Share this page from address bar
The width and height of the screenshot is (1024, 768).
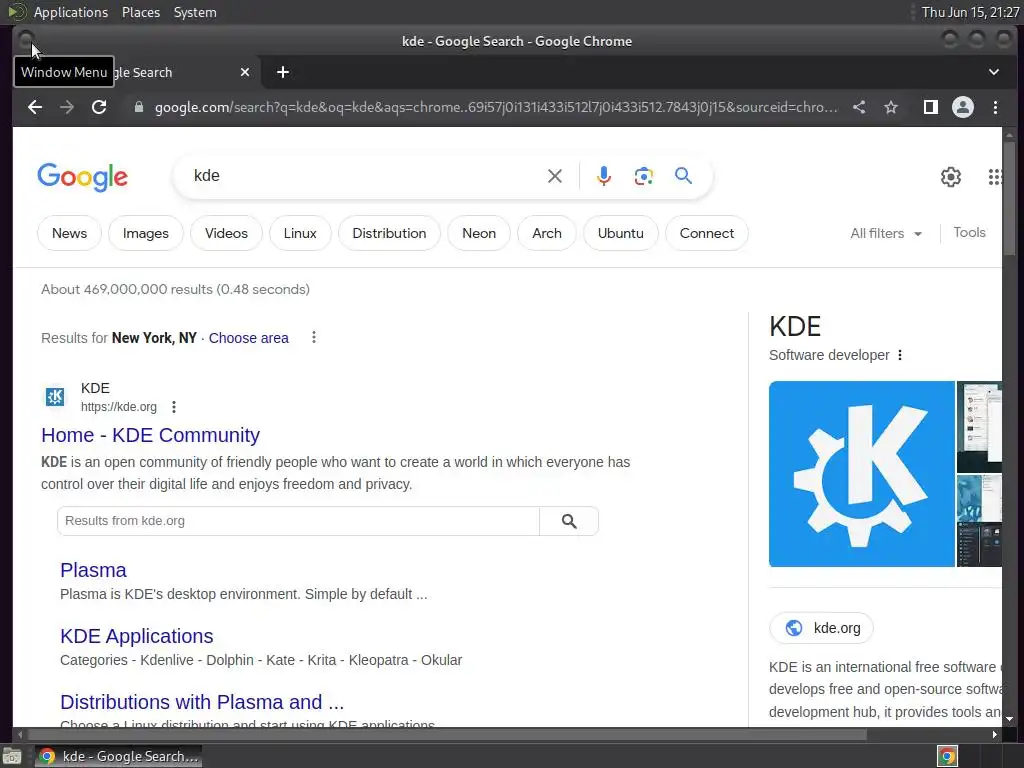coord(859,107)
